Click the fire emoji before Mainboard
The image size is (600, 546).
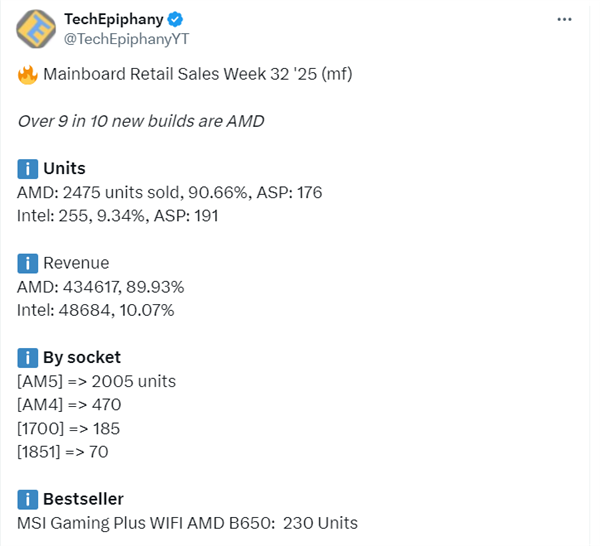tap(27, 74)
